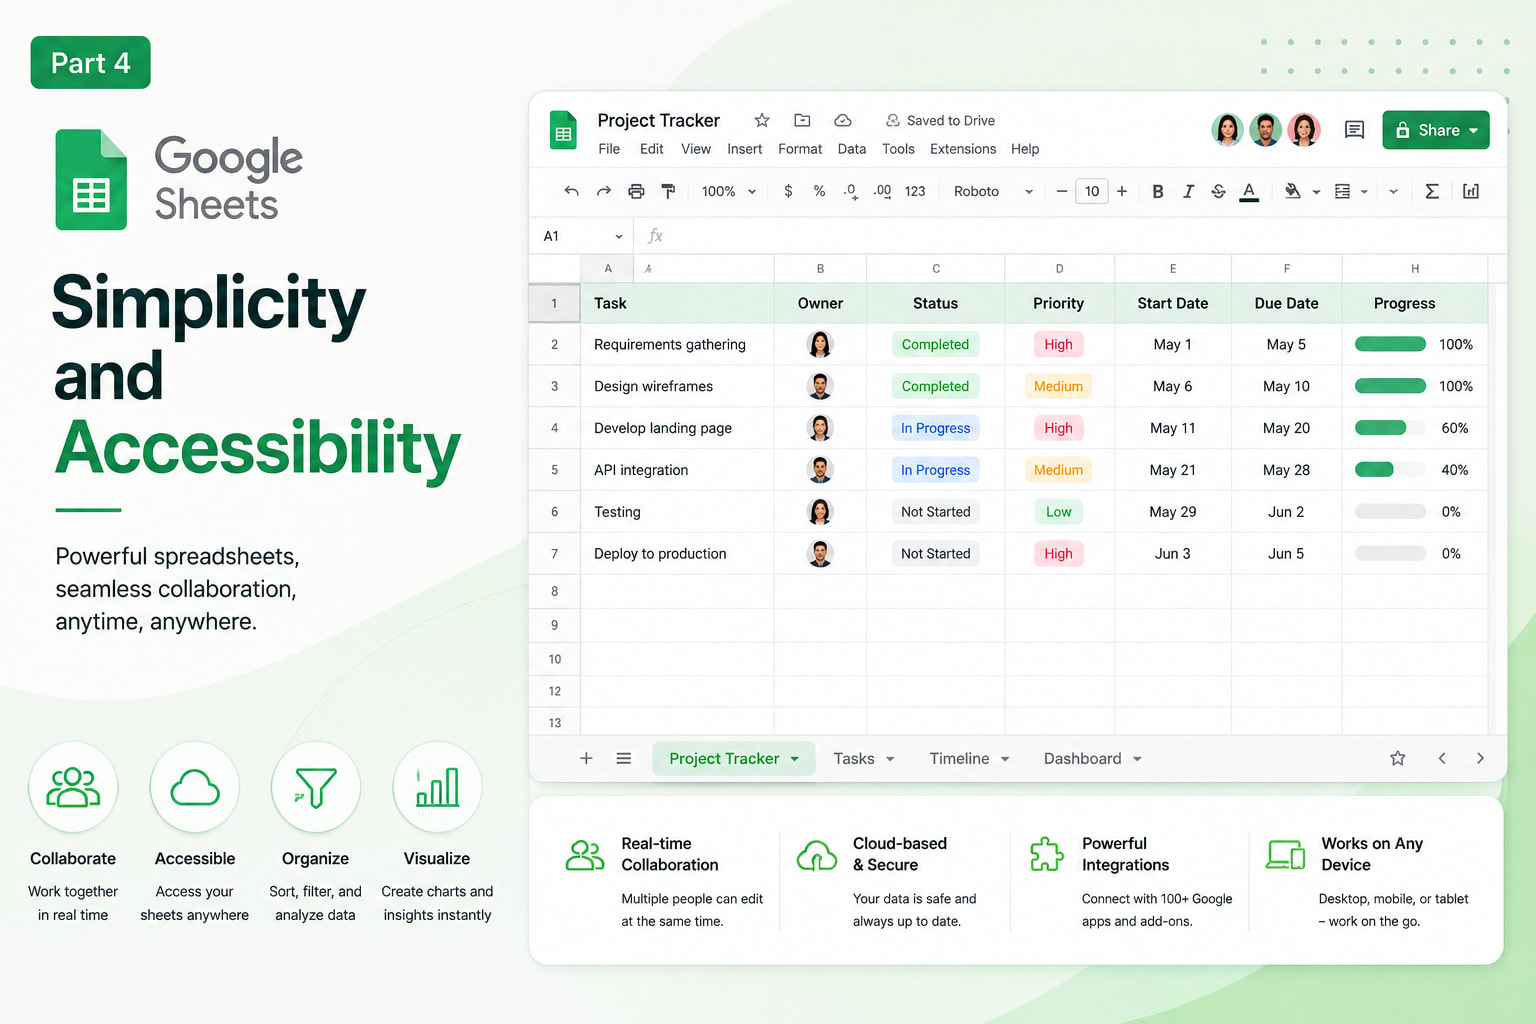Click the Visualize bar chart icon circle
Viewport: 1536px width, 1024px height.
pos(437,787)
